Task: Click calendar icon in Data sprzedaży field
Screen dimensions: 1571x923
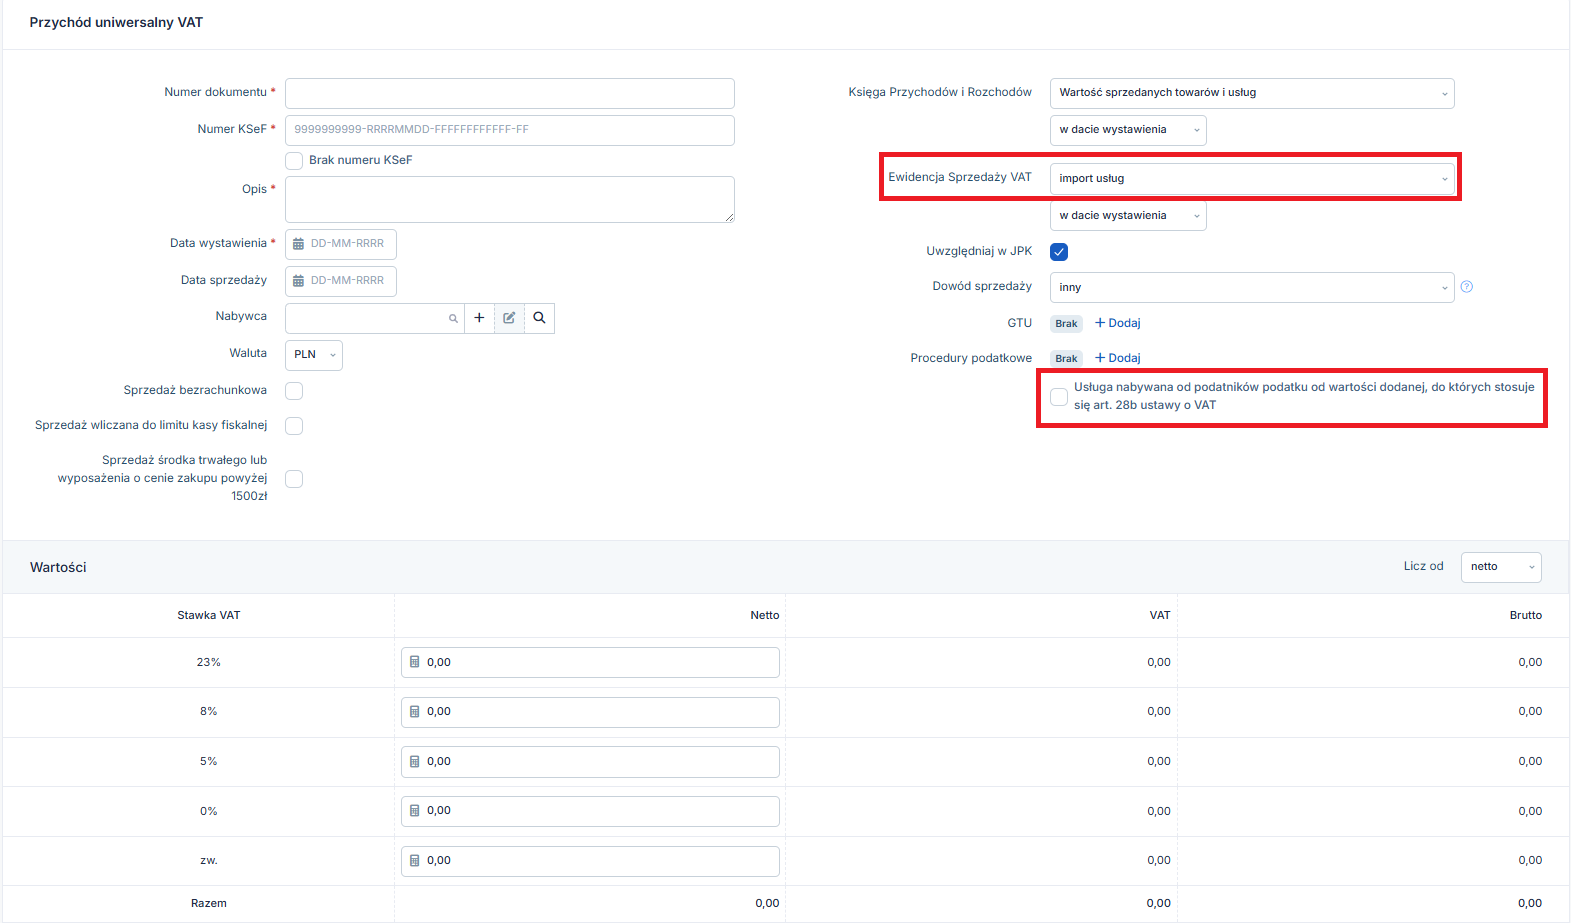Action: tap(298, 281)
